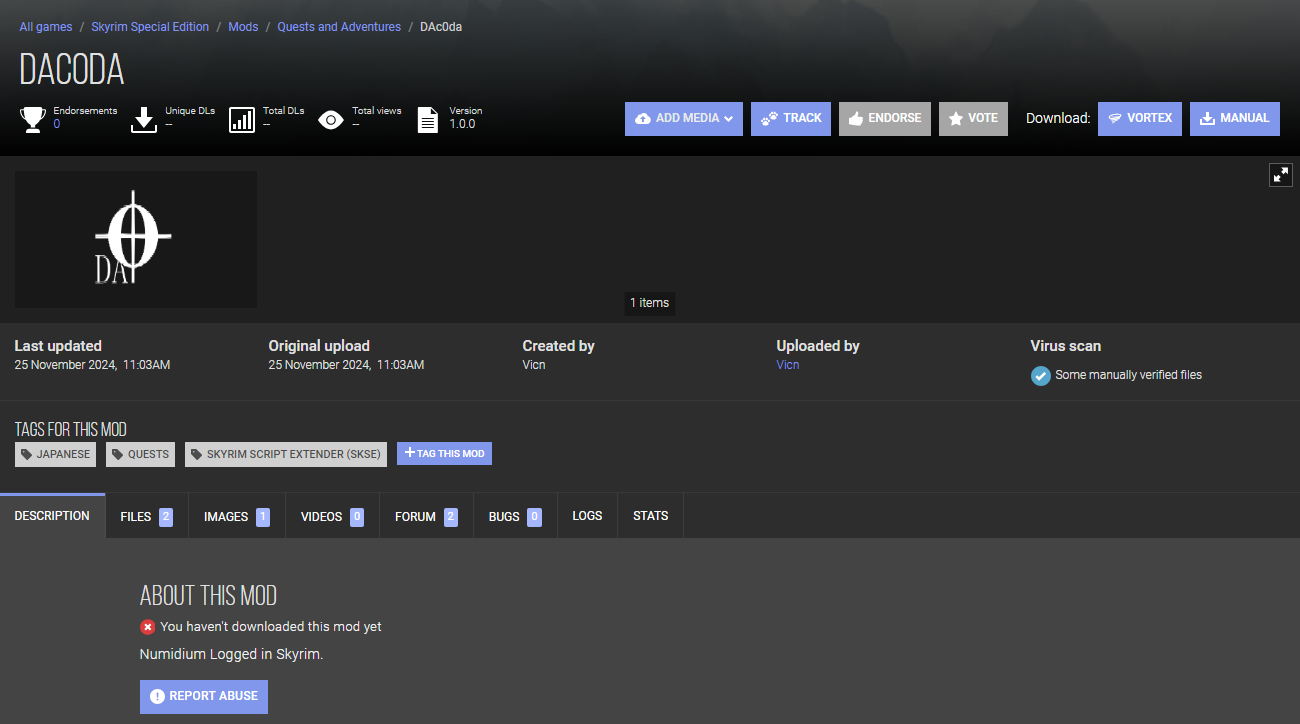Open the Skyrim Script Extender (SKSE) tag

tap(286, 454)
